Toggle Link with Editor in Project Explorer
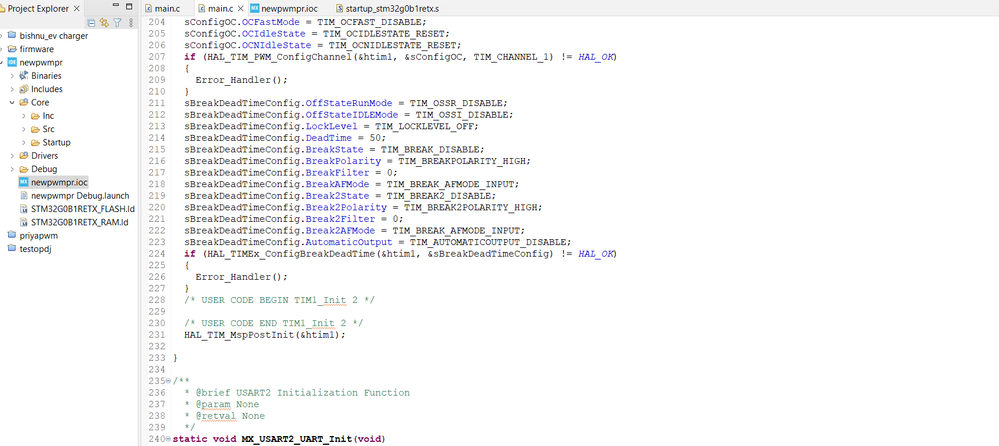The image size is (999, 446). [x=104, y=22]
